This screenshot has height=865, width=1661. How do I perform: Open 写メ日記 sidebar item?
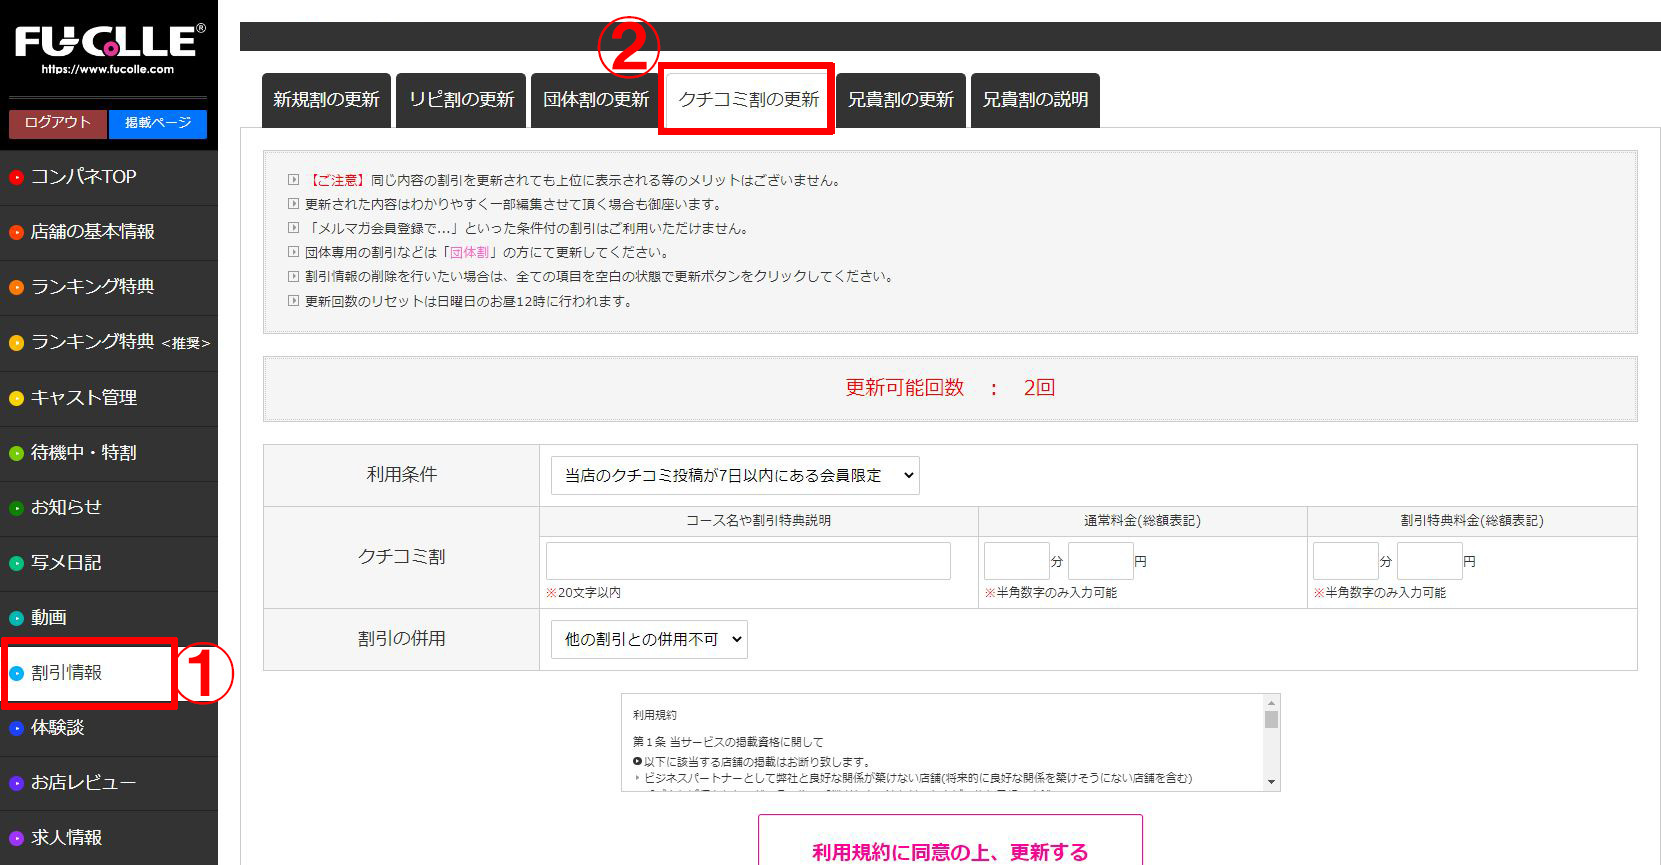pos(66,563)
